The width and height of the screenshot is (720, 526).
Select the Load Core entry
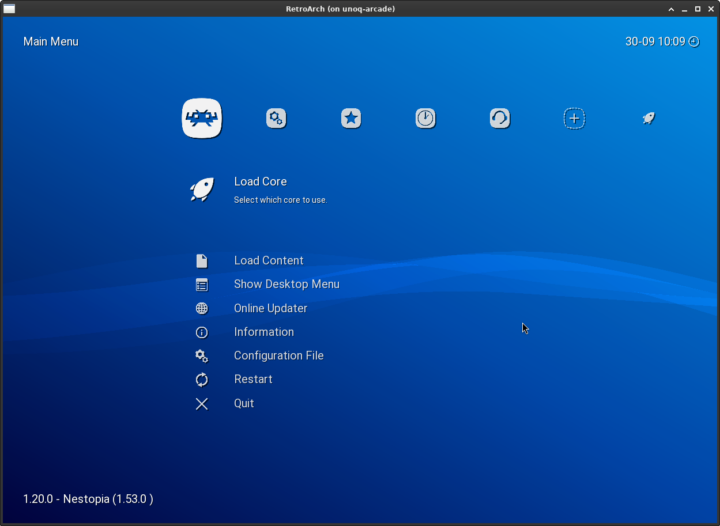pos(260,181)
